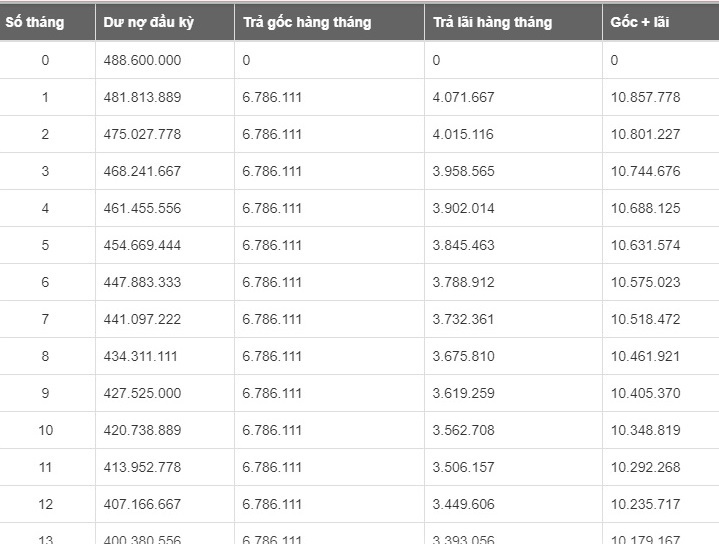Click interest value 3.449.606 in month 12
This screenshot has width=719, height=544.
[x=463, y=504]
